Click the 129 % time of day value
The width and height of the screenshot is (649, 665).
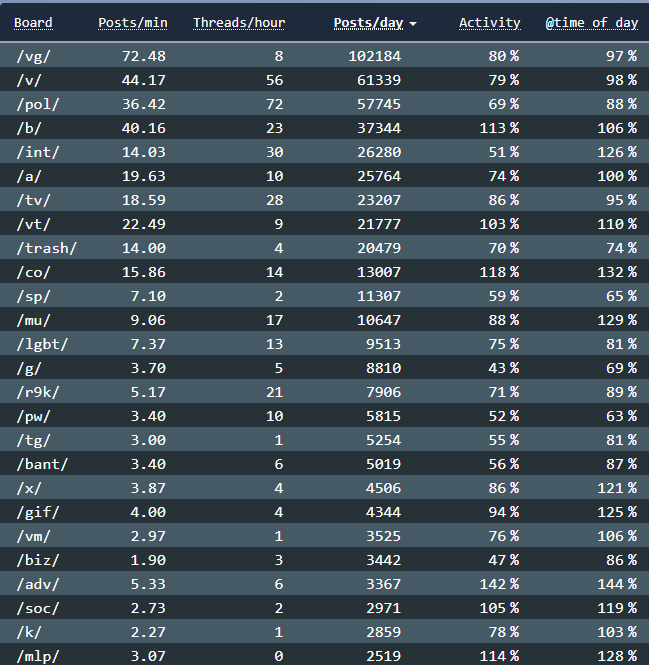point(617,320)
